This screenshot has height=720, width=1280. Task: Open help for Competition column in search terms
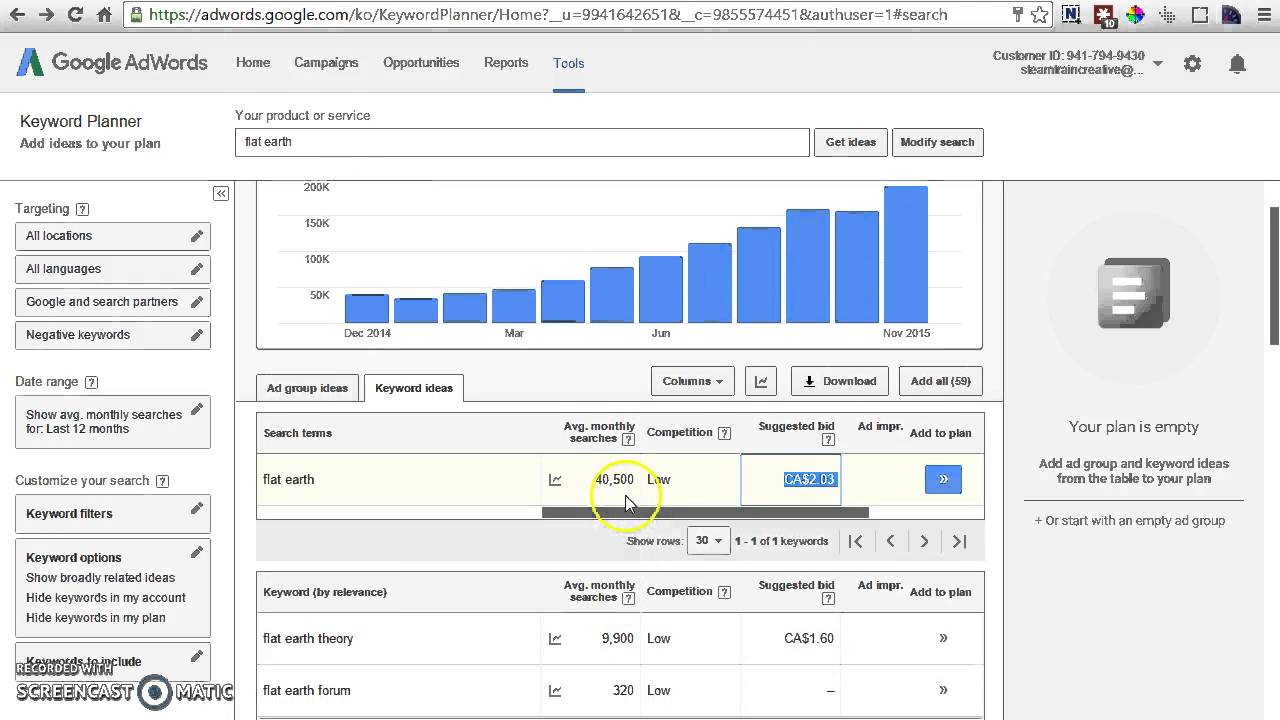[x=724, y=433]
